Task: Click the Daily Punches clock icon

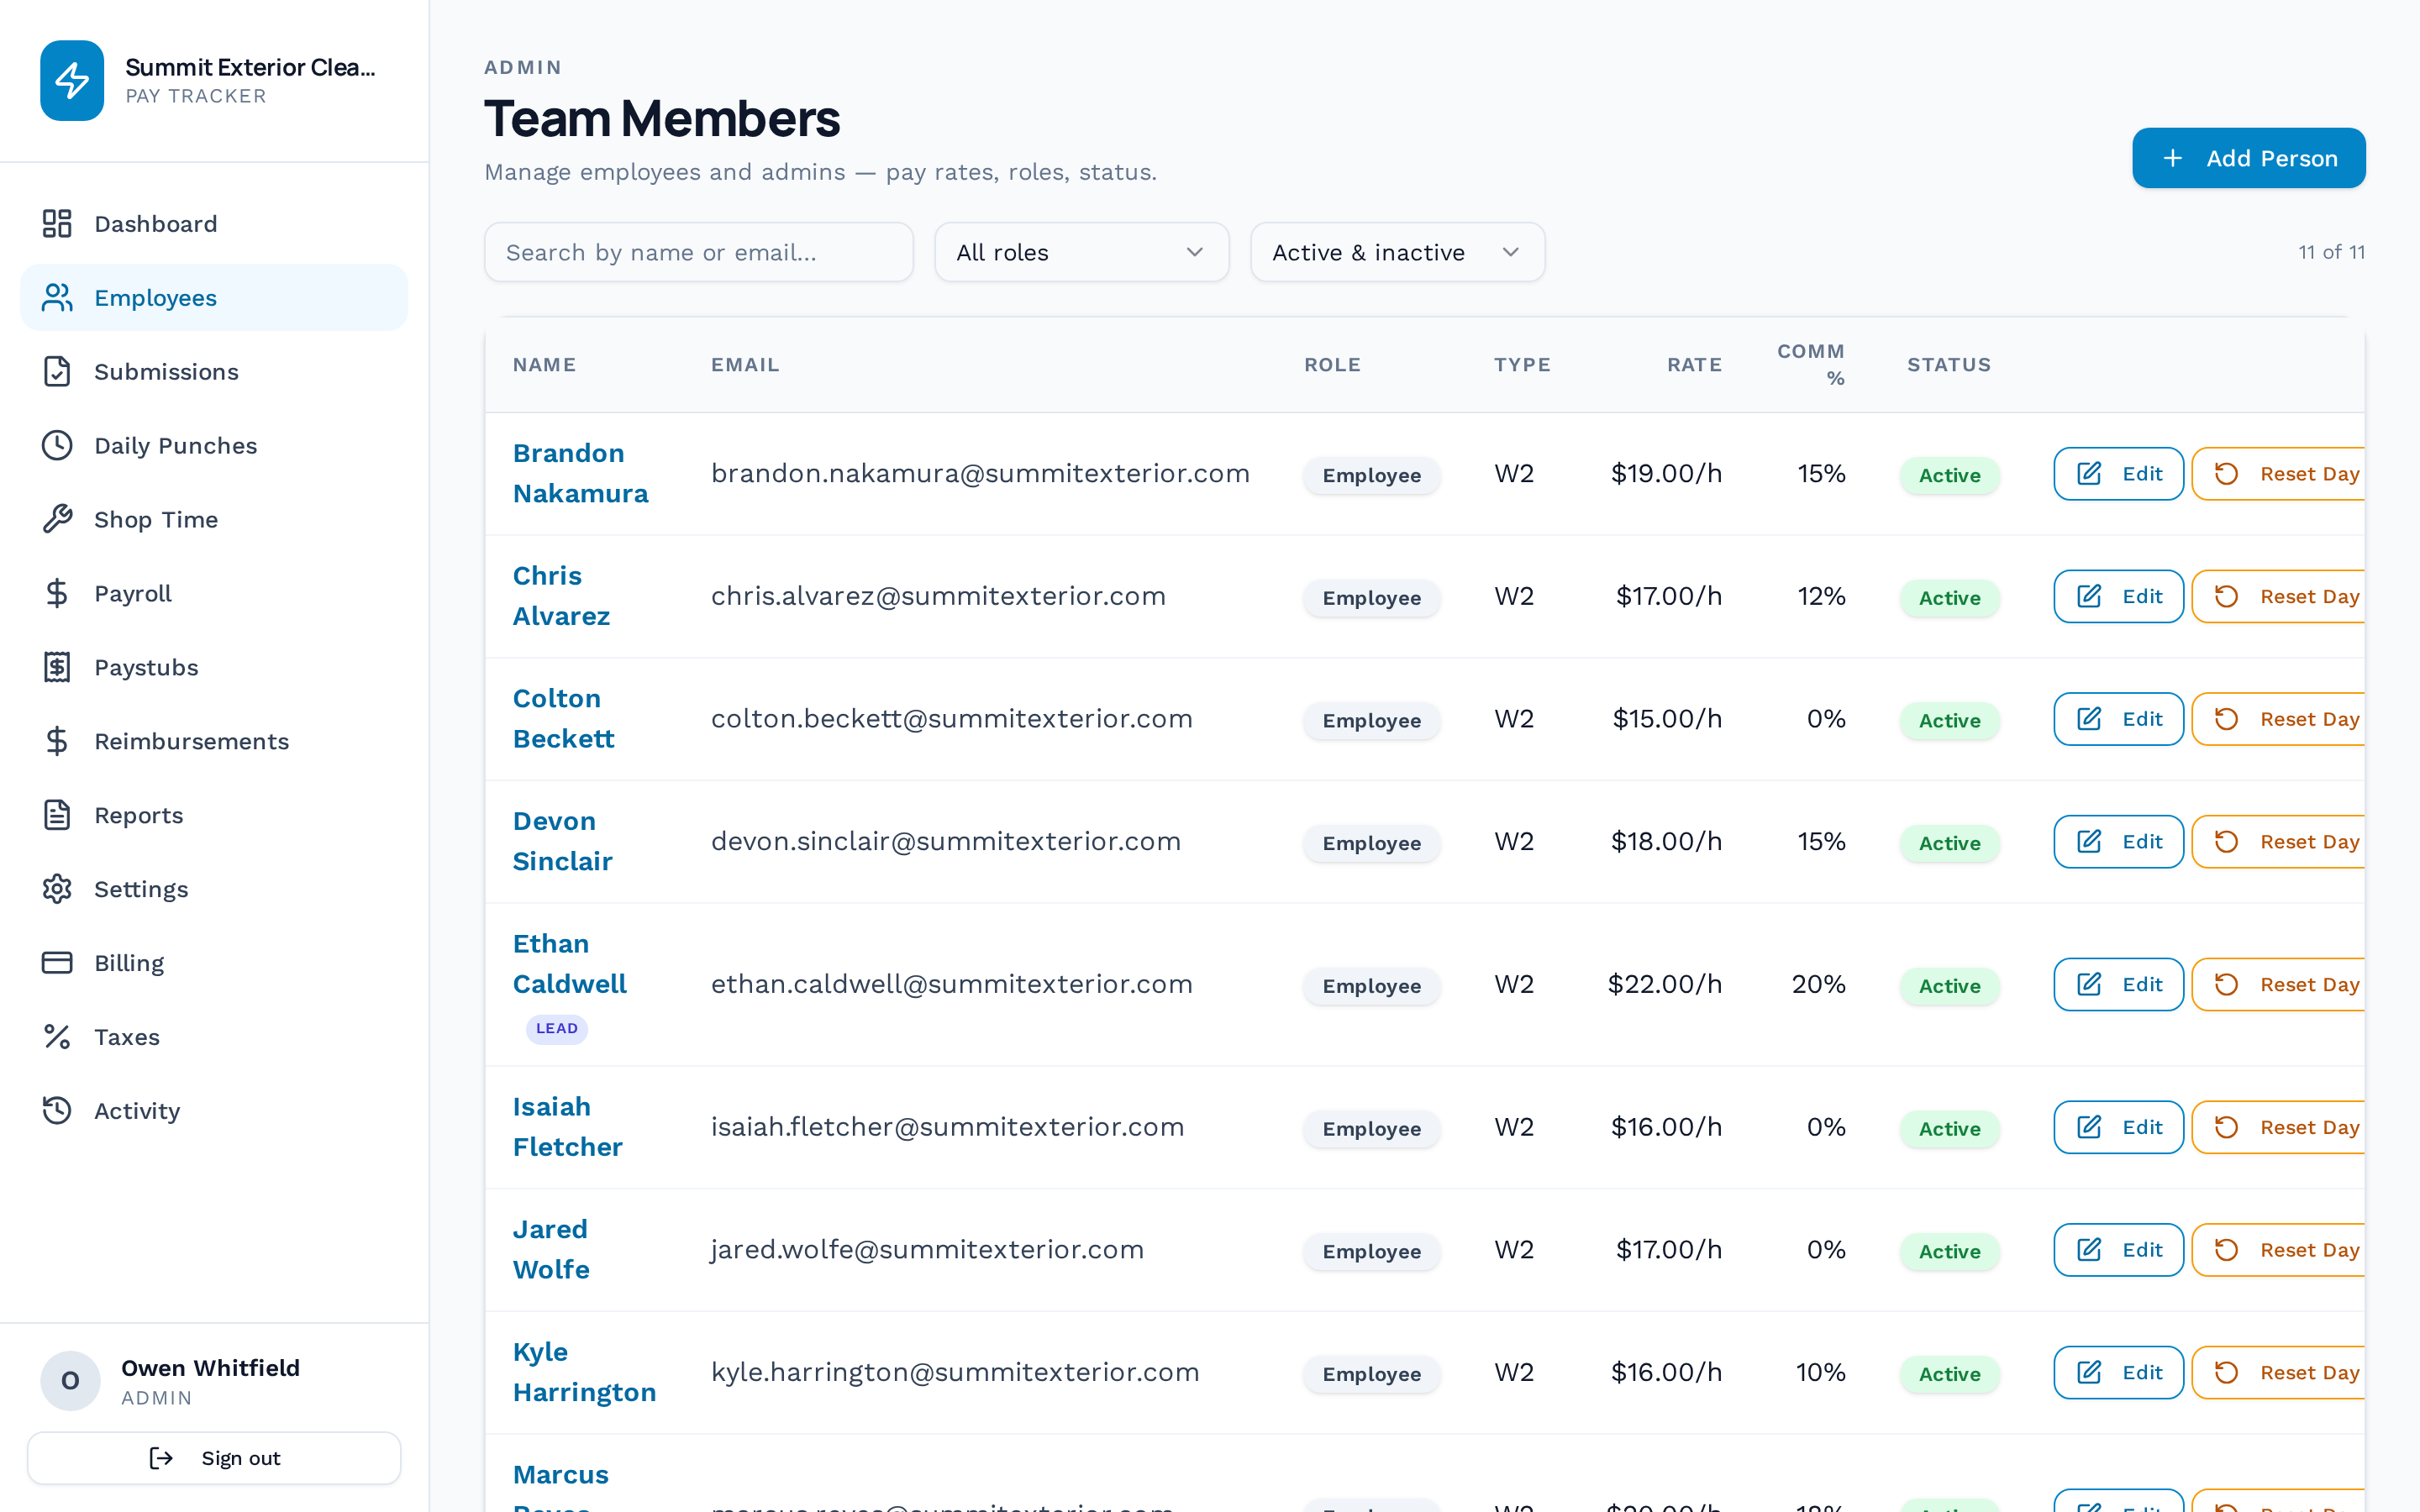Action: click(57, 445)
